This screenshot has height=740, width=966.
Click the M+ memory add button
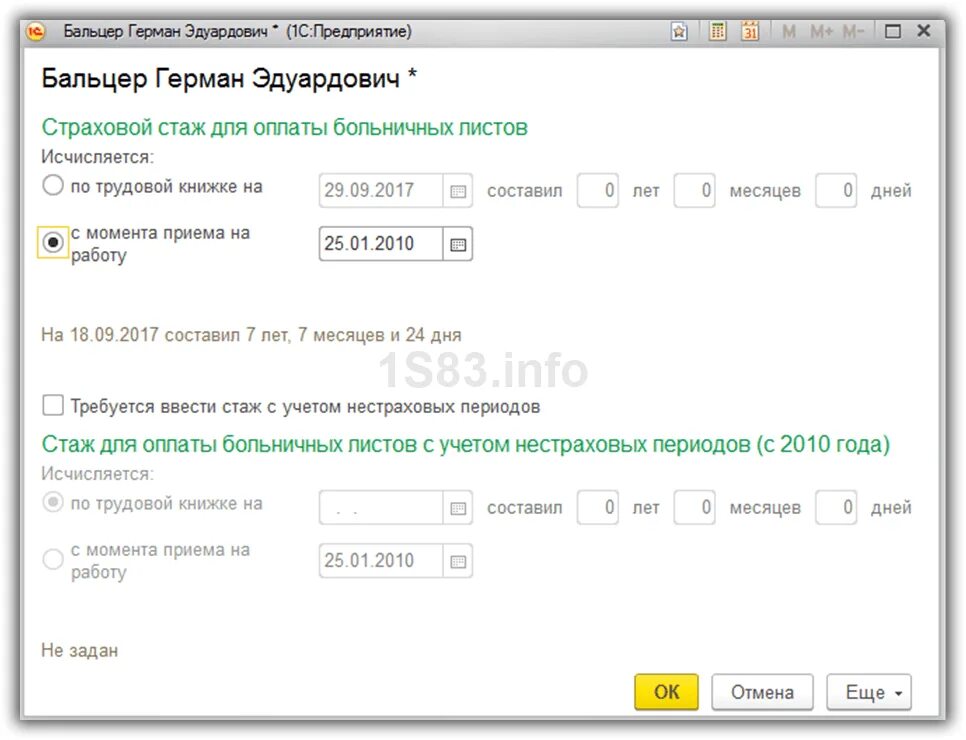[821, 31]
